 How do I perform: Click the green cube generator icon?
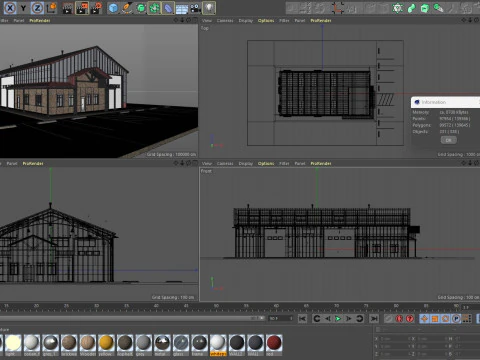click(425, 8)
